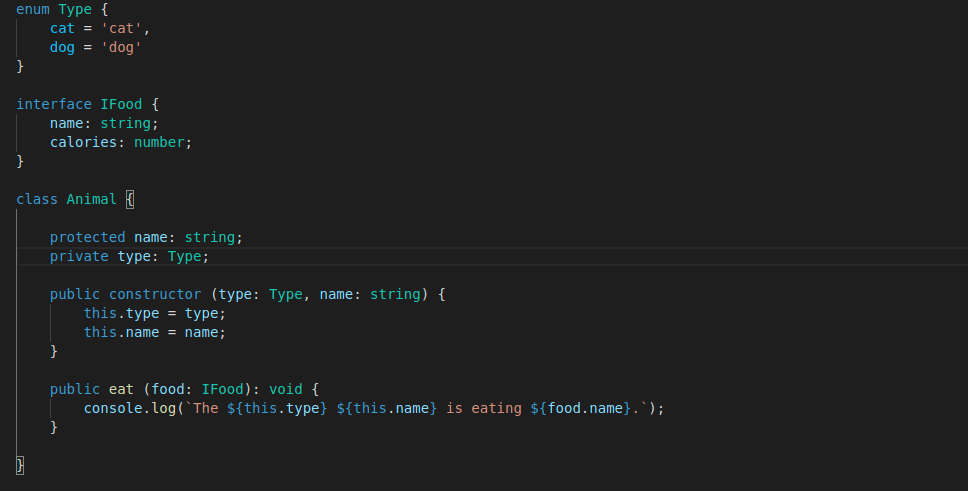Click the 'protected' modifier
Viewport: 968px width, 491px height.
(x=88, y=237)
